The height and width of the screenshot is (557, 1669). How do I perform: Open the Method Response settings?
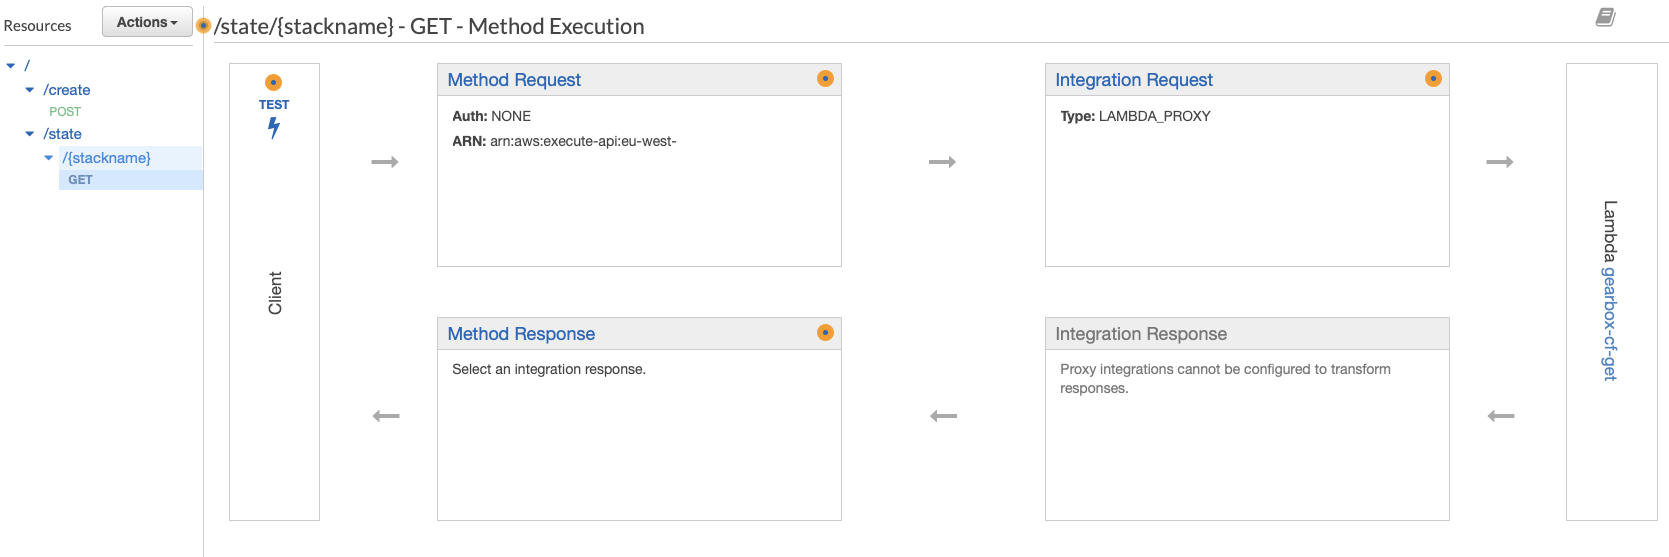tap(521, 334)
